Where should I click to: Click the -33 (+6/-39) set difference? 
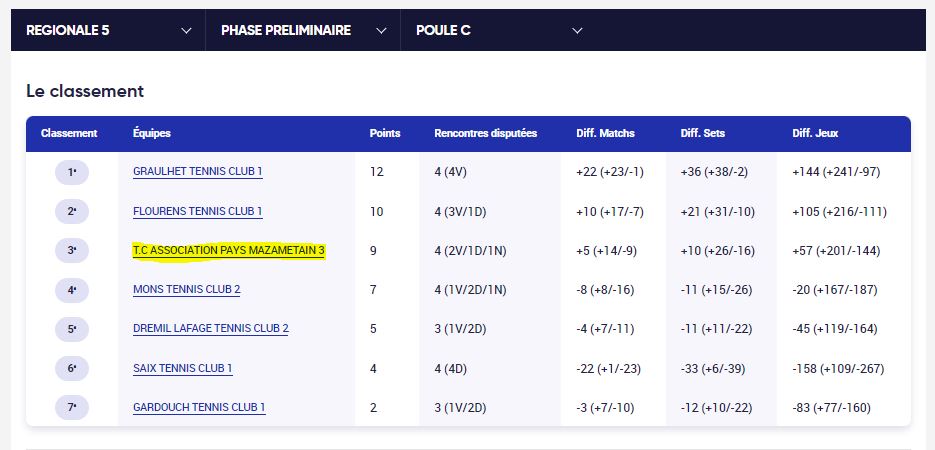tap(713, 369)
